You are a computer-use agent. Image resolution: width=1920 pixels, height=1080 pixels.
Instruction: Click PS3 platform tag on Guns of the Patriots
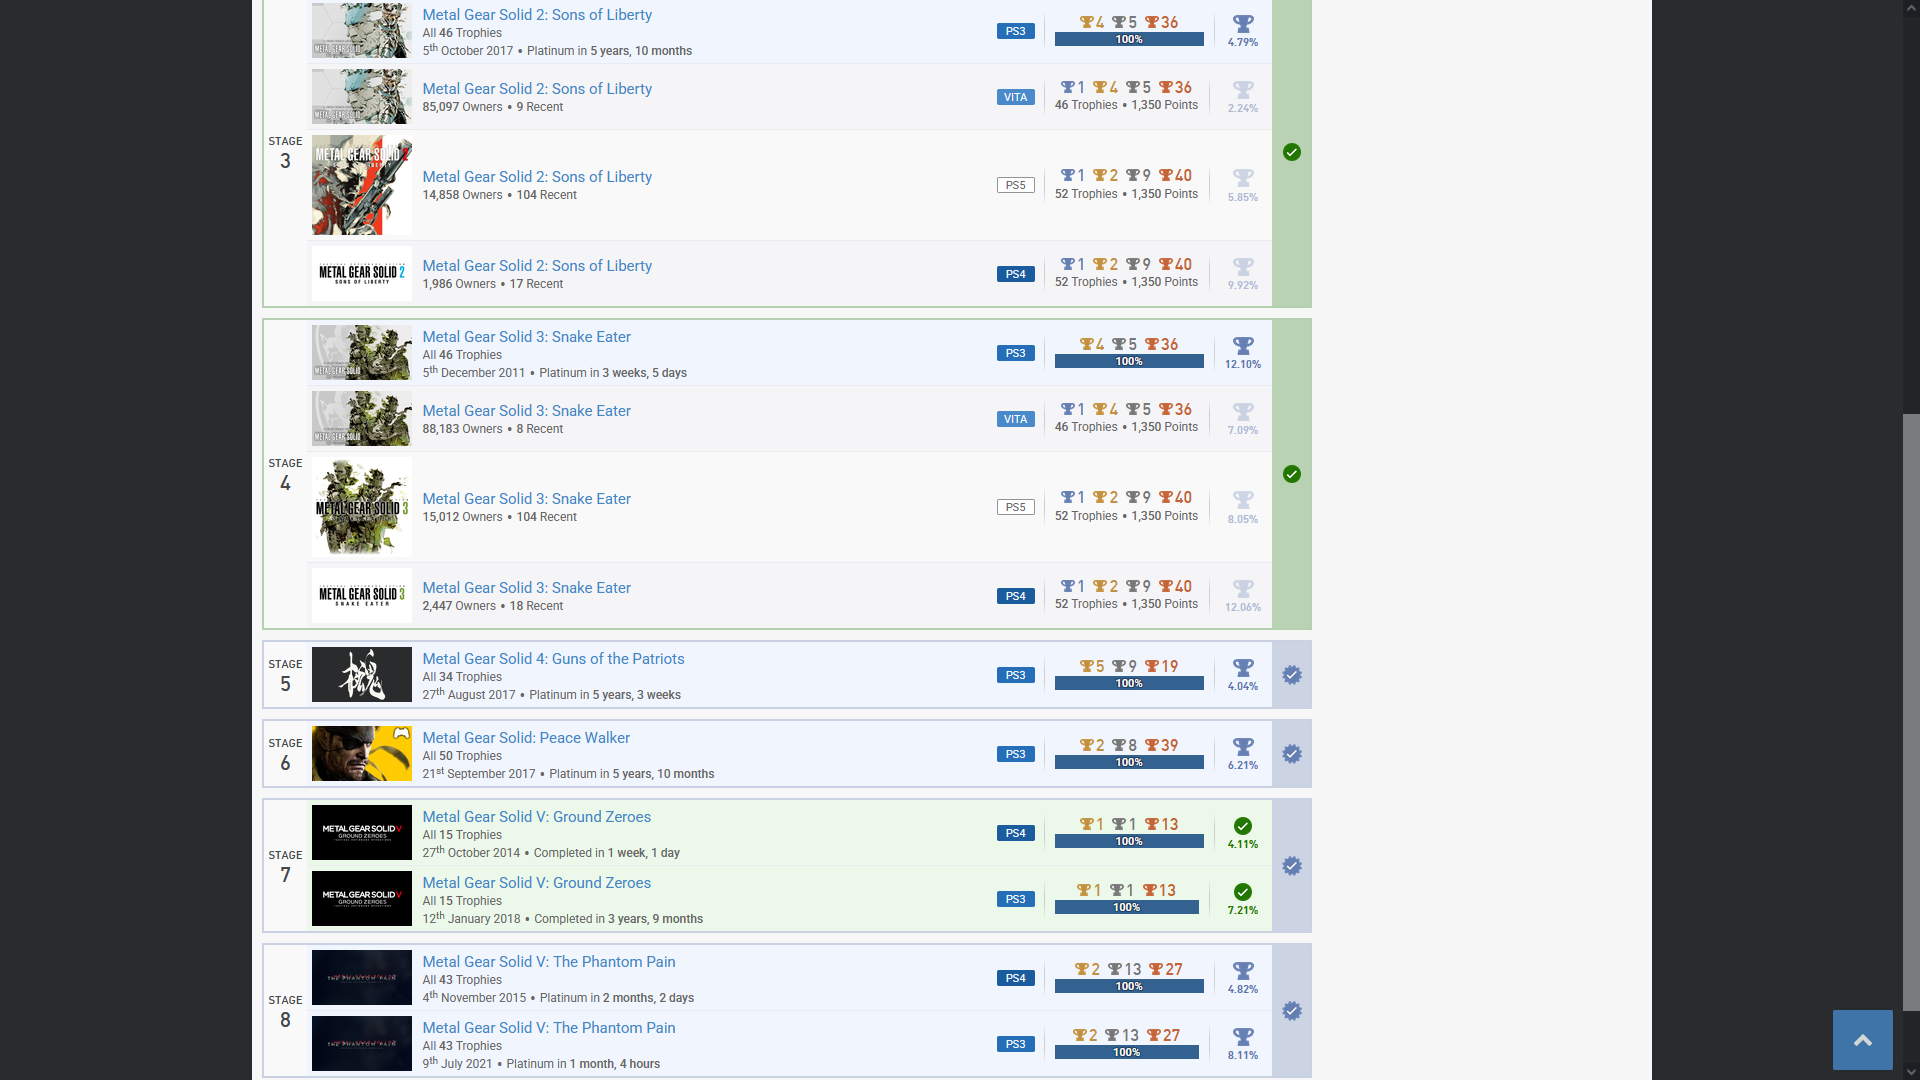tap(1015, 675)
